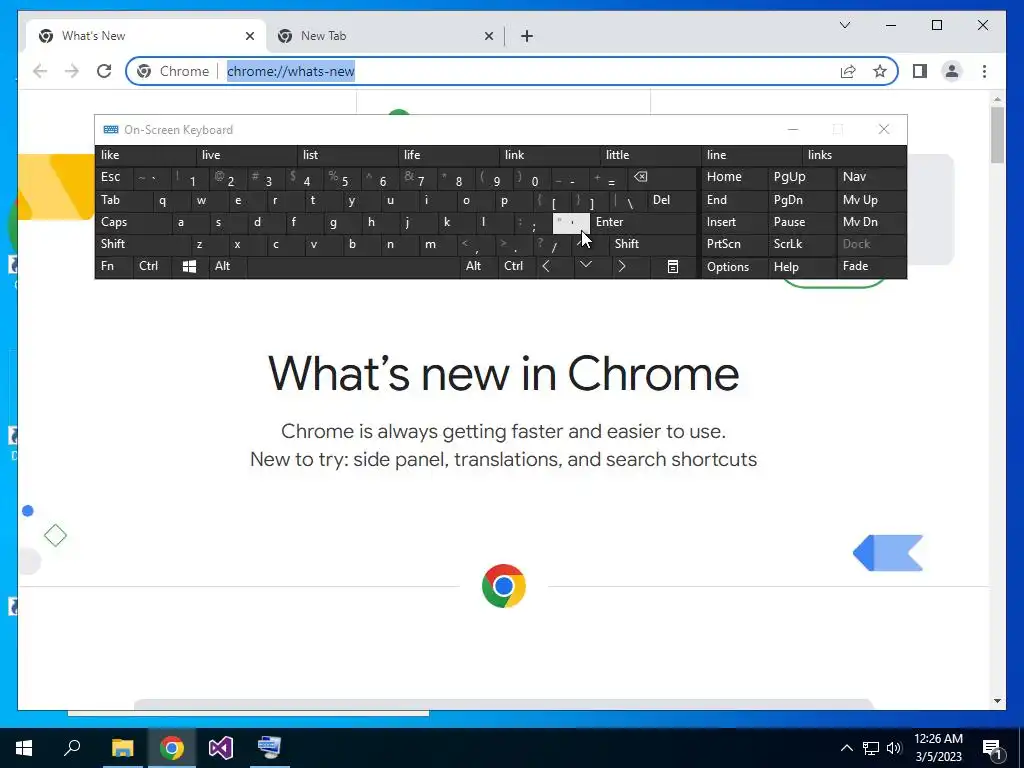Tap the Fade key on On-Screen Keyboard
This screenshot has width=1024, height=768.
click(871, 266)
